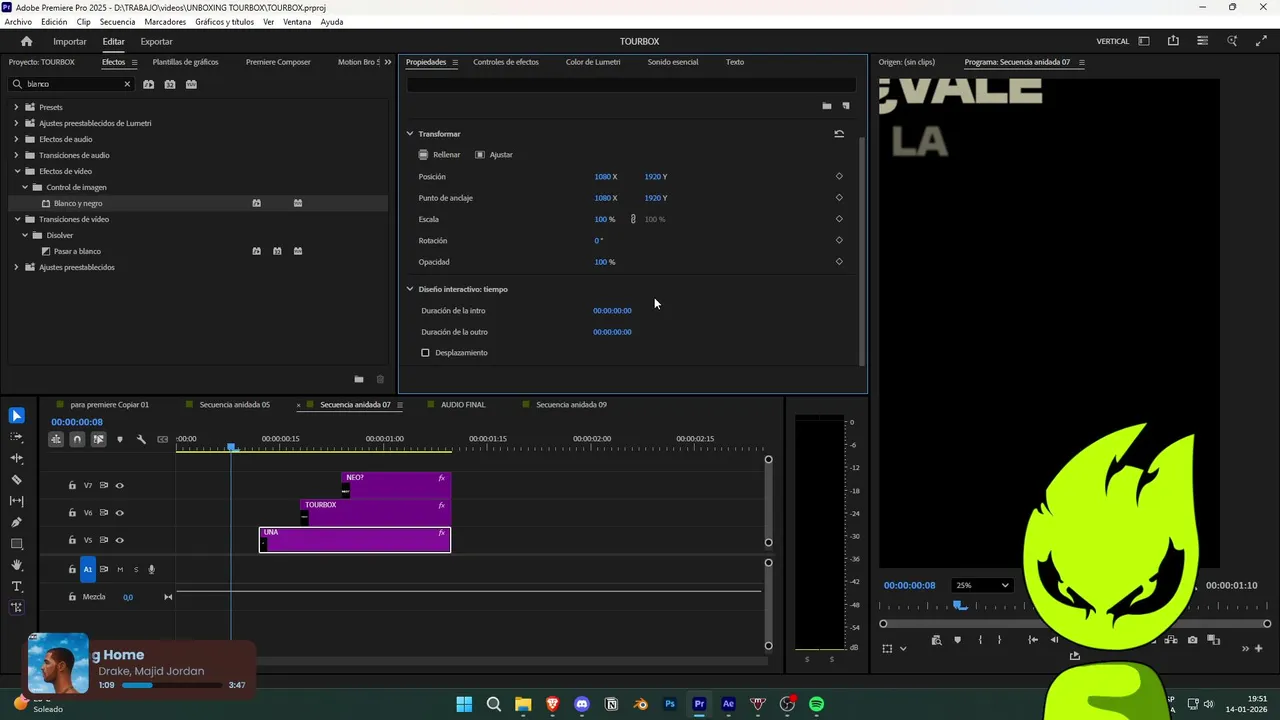Click the Rellenar button
The height and width of the screenshot is (720, 1280).
439,155
